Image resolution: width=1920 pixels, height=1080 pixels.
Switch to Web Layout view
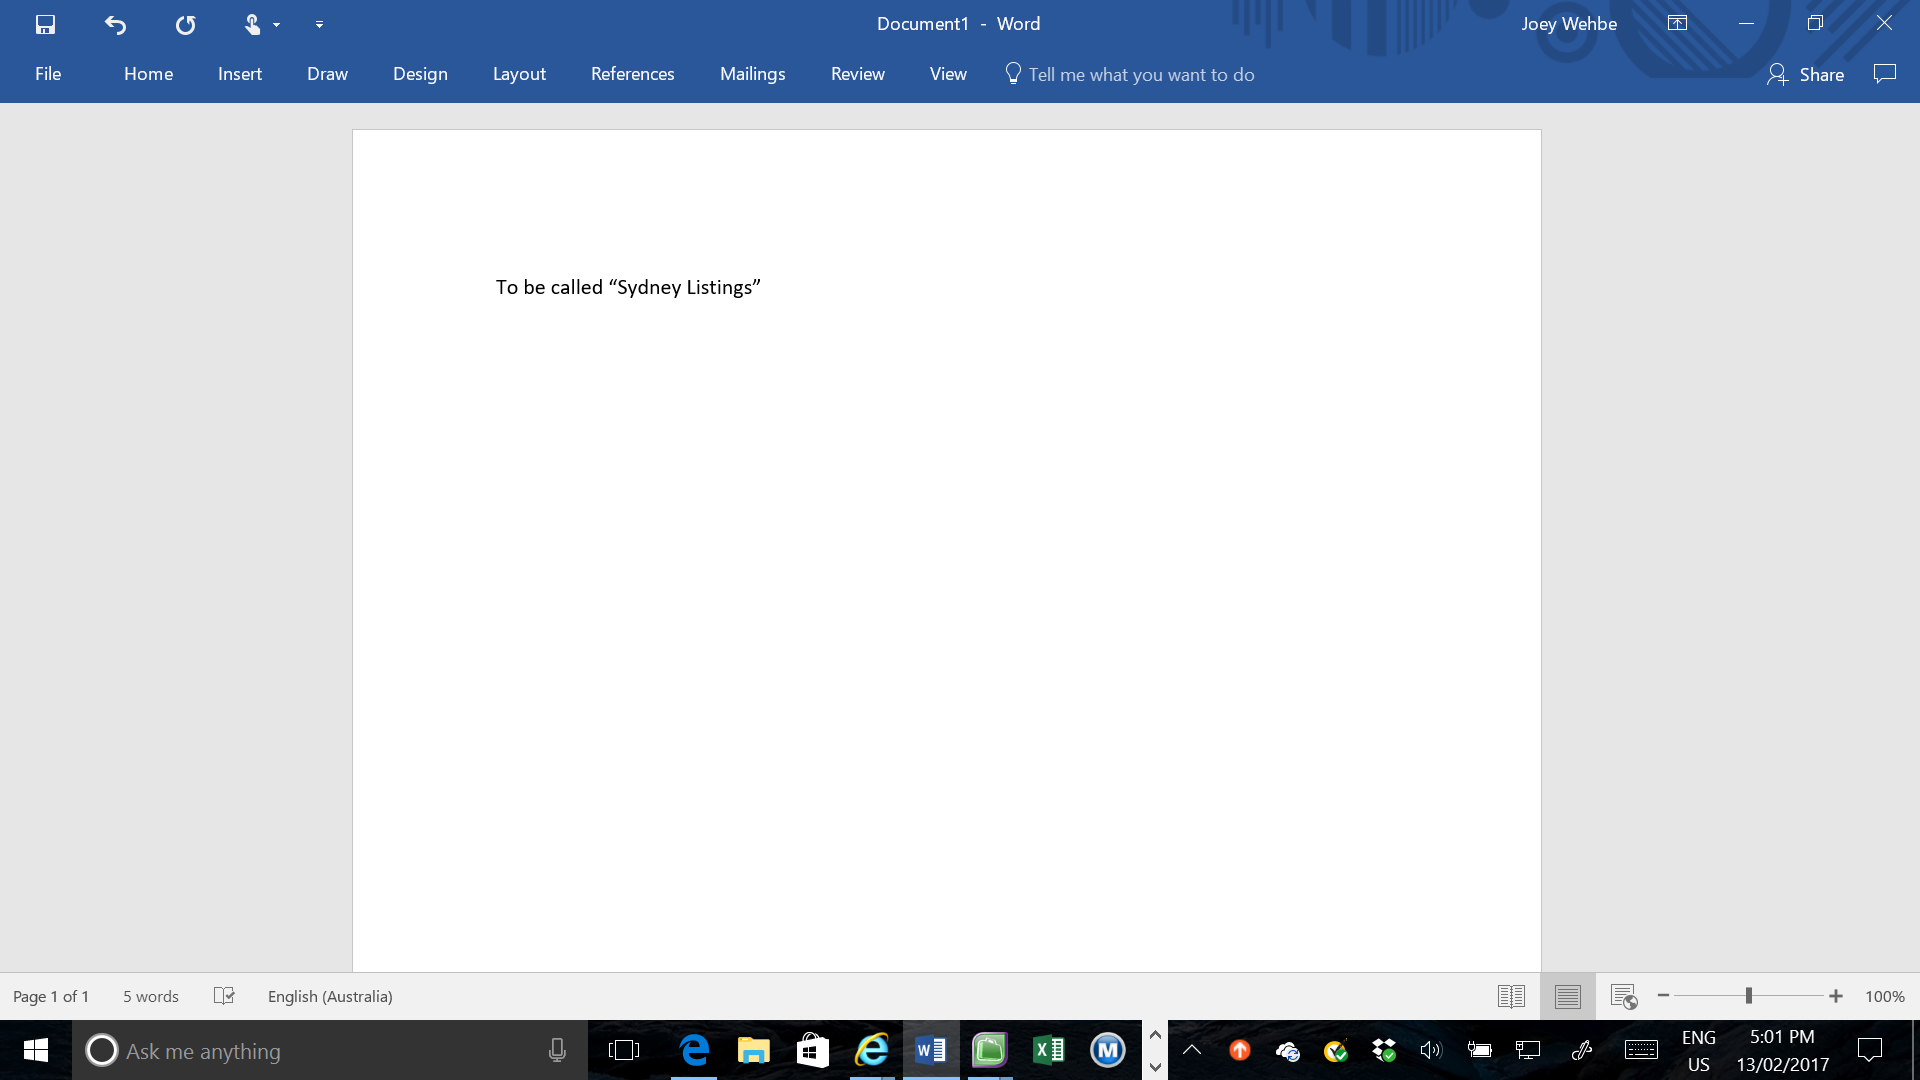pos(1623,996)
